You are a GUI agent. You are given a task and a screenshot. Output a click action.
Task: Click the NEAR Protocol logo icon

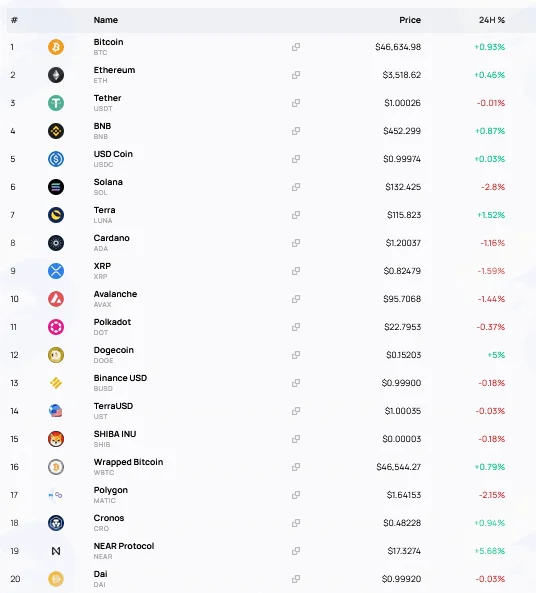click(56, 551)
